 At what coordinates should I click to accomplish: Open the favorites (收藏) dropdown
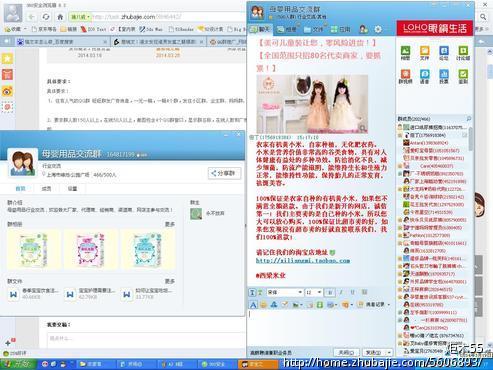[15, 29]
